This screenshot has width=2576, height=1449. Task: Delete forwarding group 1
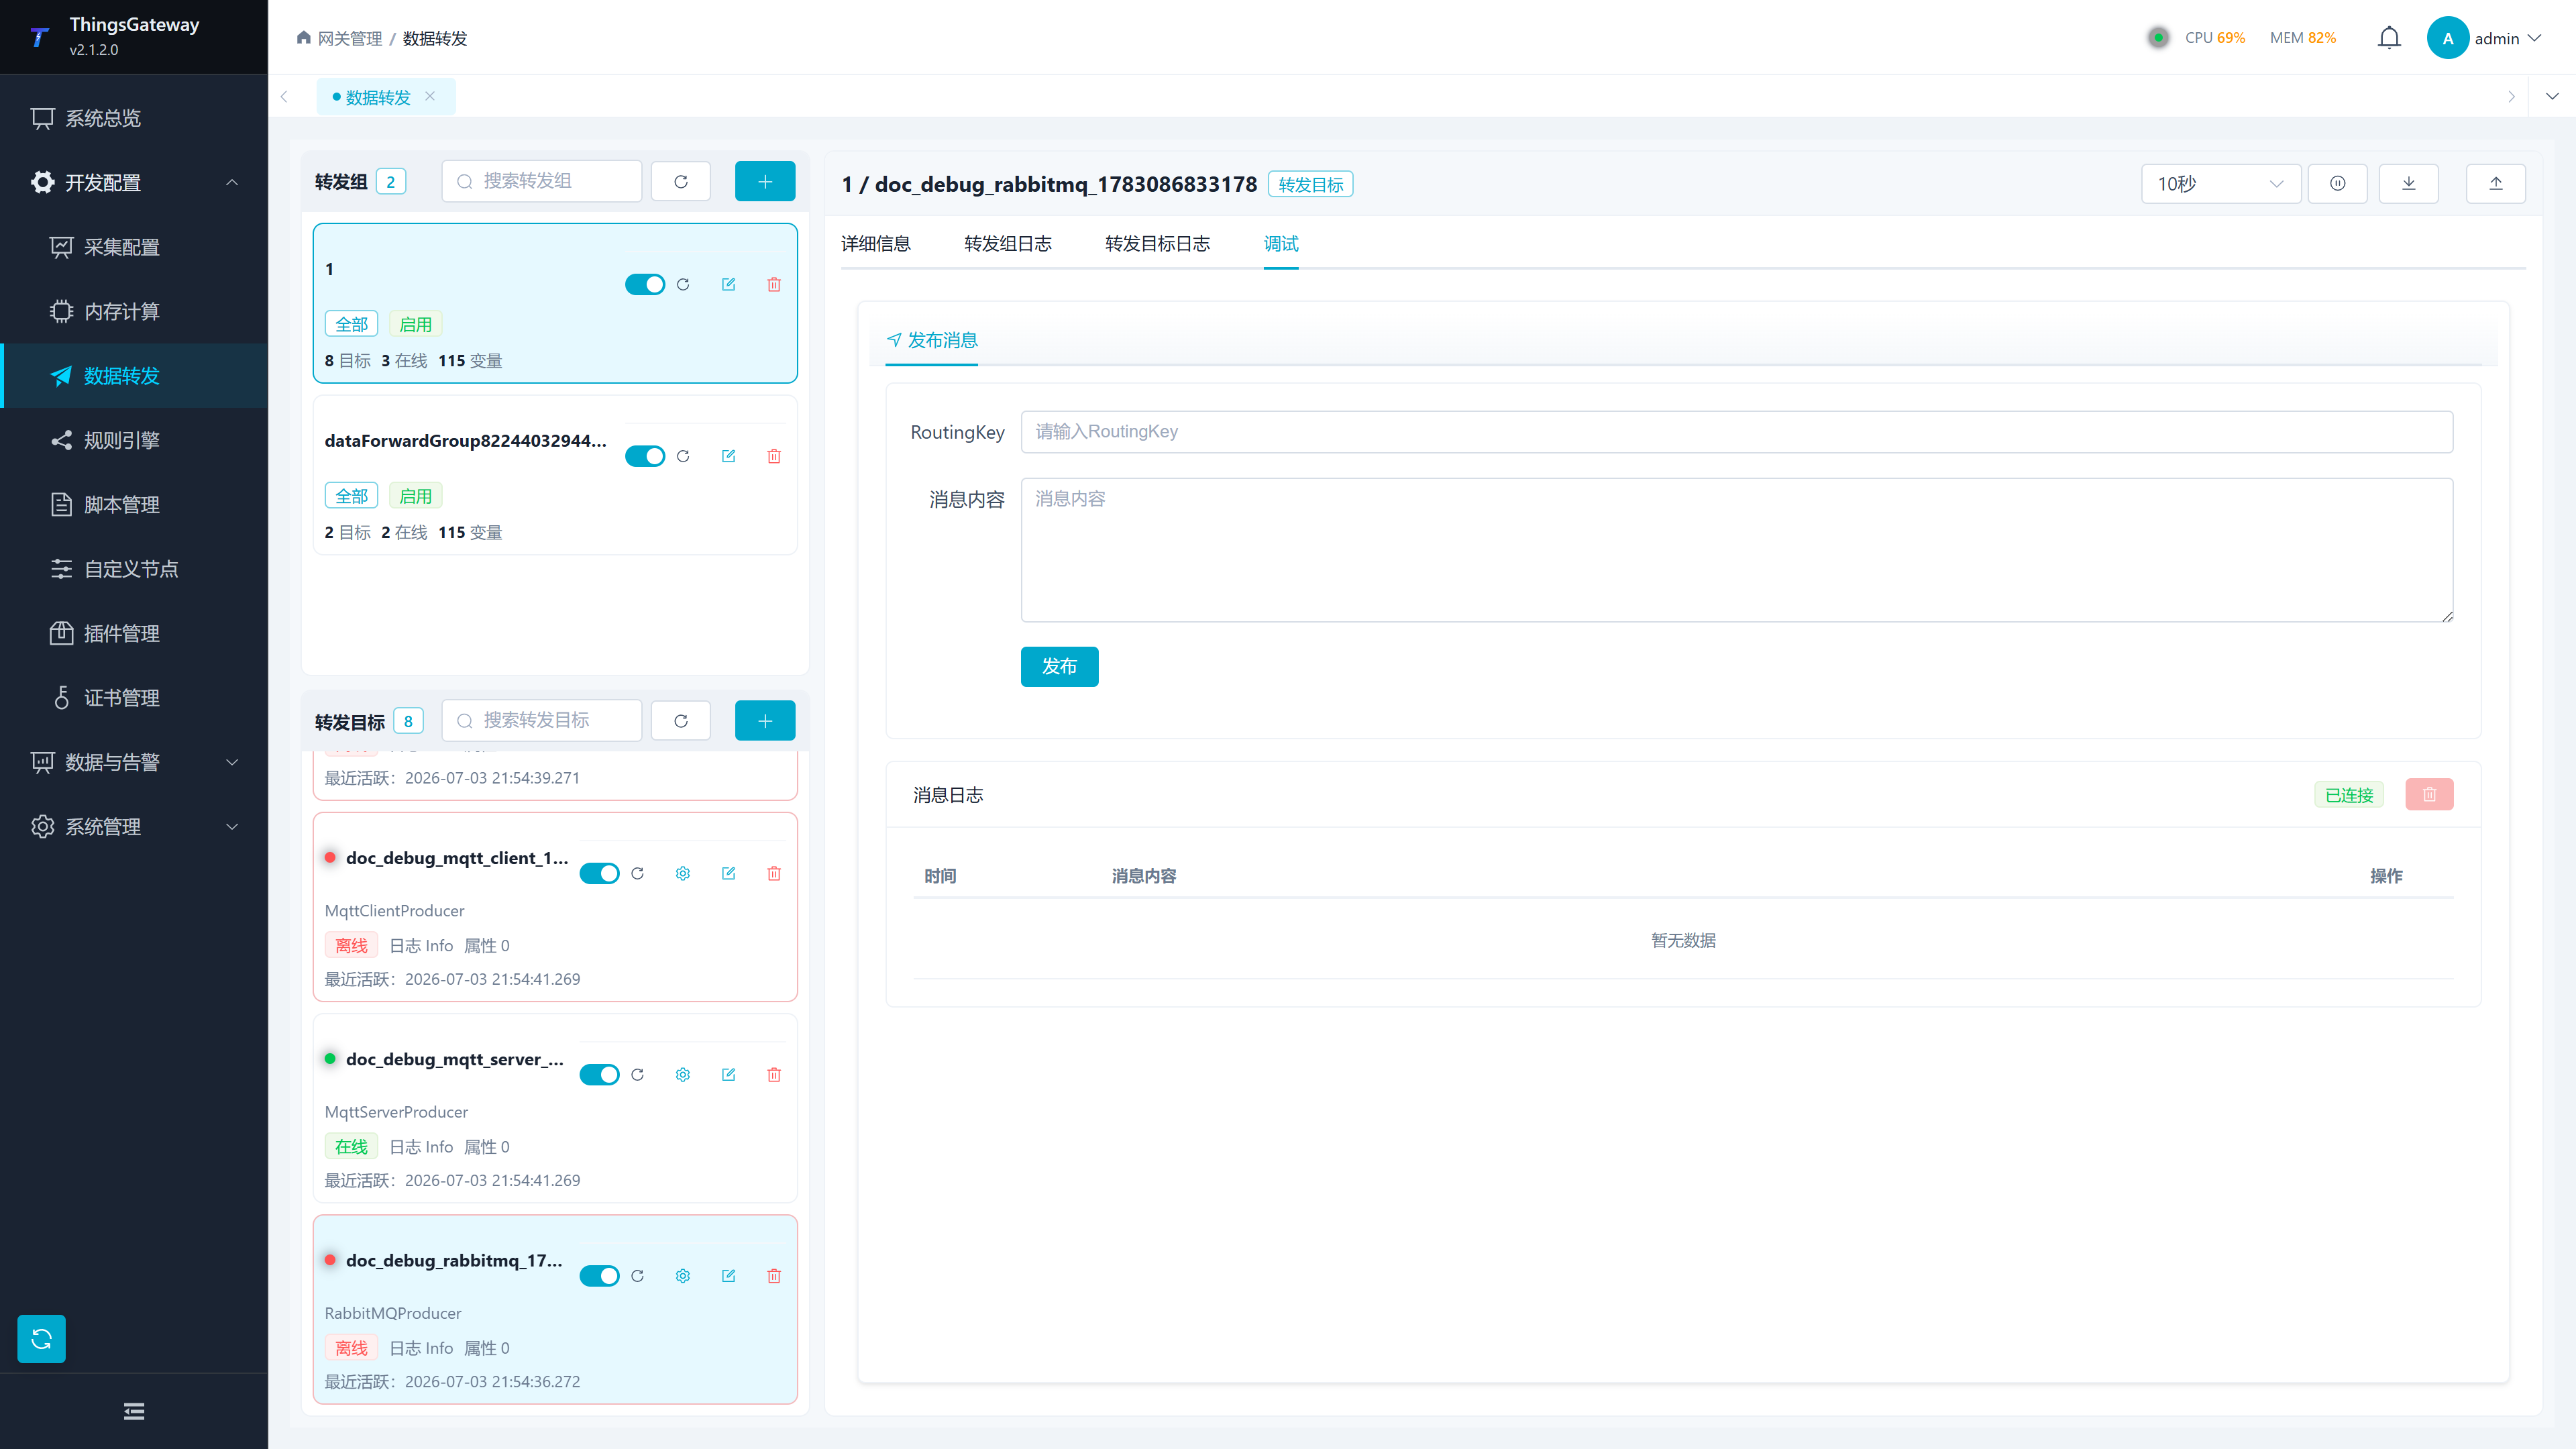[x=774, y=285]
